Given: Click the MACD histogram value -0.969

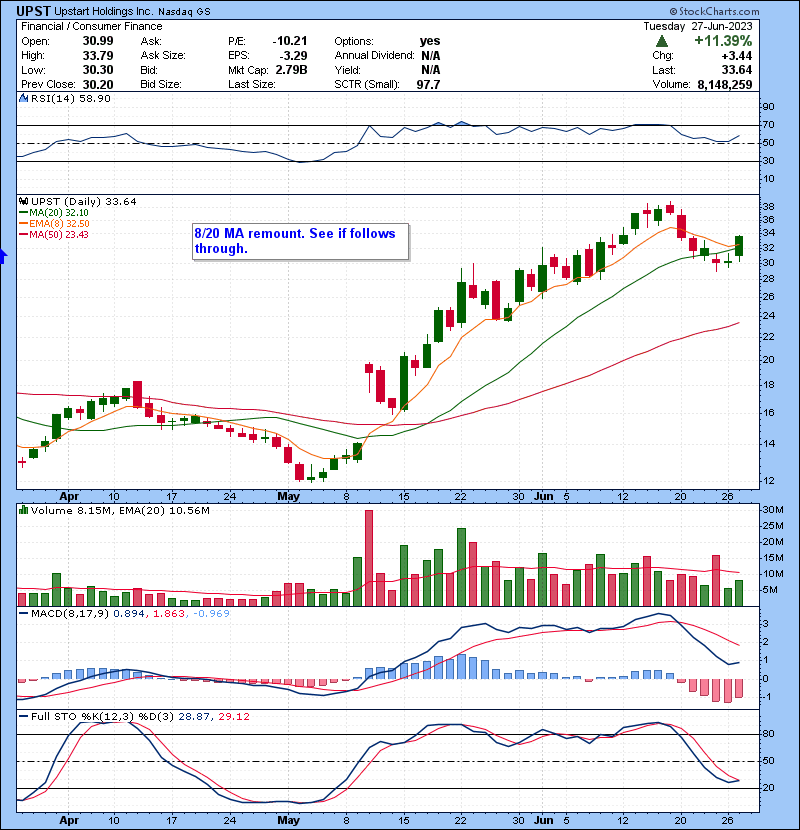Looking at the screenshot, I should pyautogui.click(x=211, y=614).
